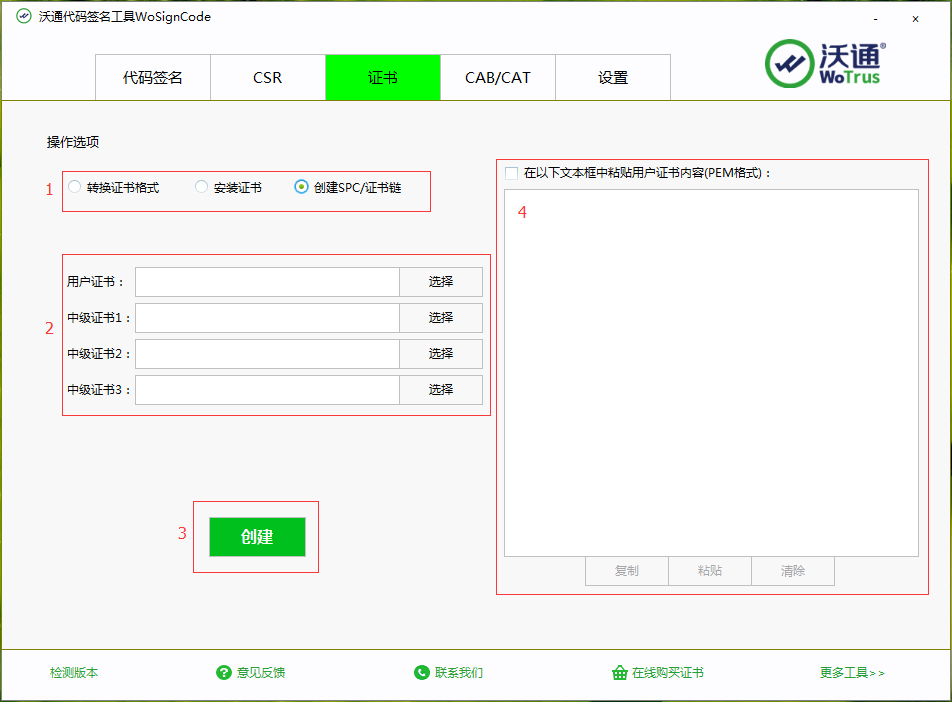Click into the 中级证书1 path field
The height and width of the screenshot is (702, 952).
click(x=267, y=318)
